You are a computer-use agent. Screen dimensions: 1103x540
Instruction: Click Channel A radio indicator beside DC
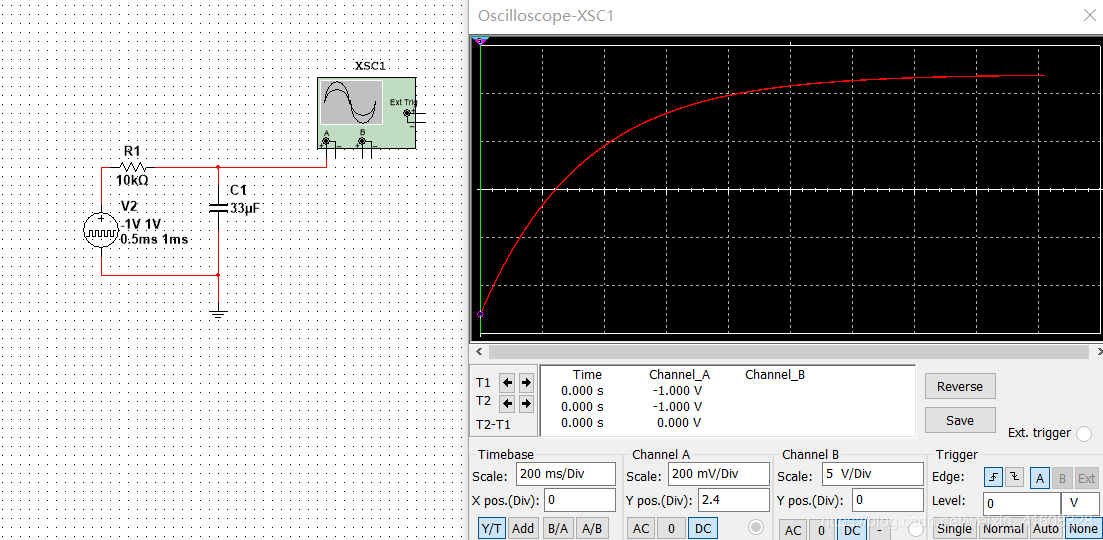point(756,527)
